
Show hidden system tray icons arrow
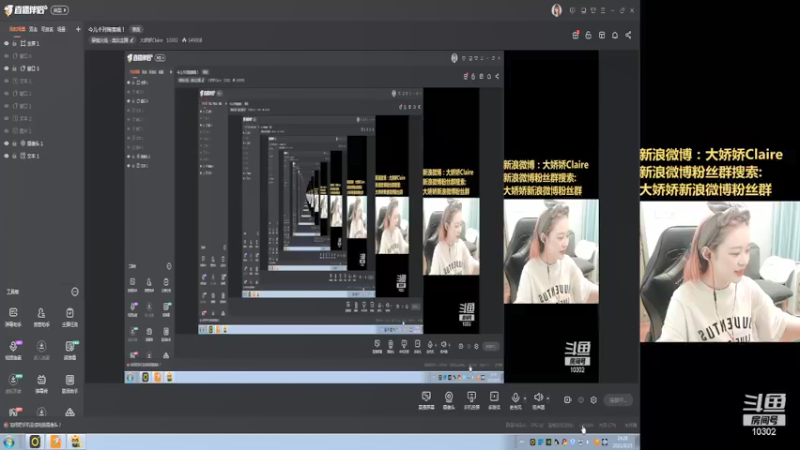pyautogui.click(x=521, y=442)
